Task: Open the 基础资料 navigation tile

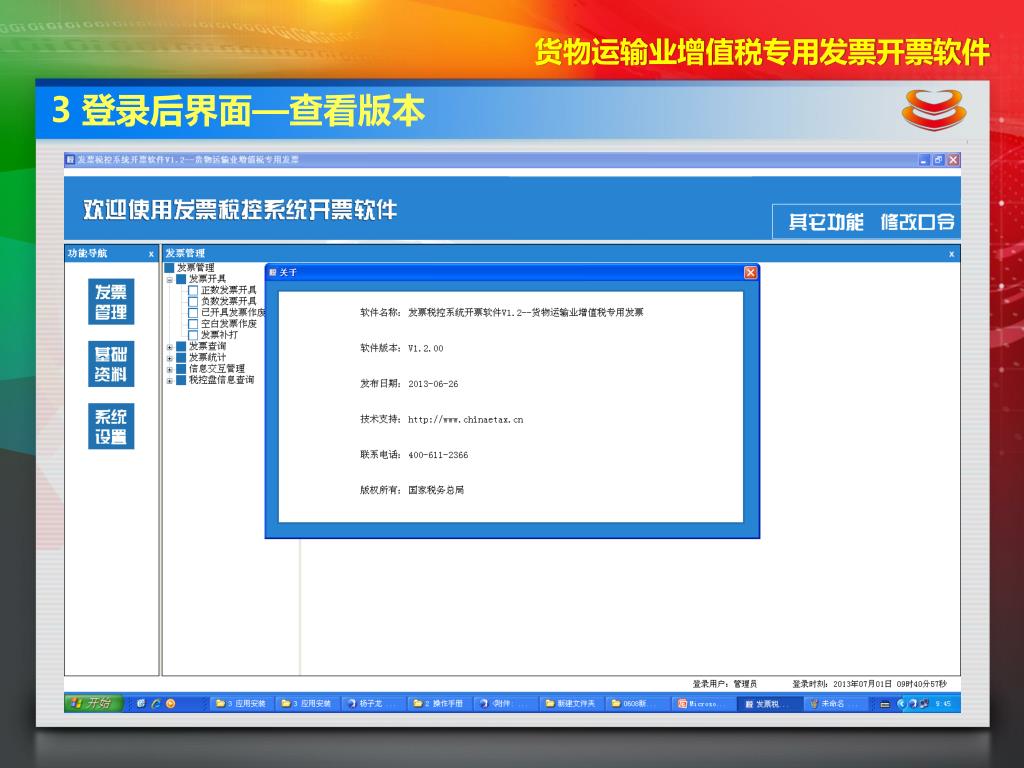Action: [x=111, y=364]
